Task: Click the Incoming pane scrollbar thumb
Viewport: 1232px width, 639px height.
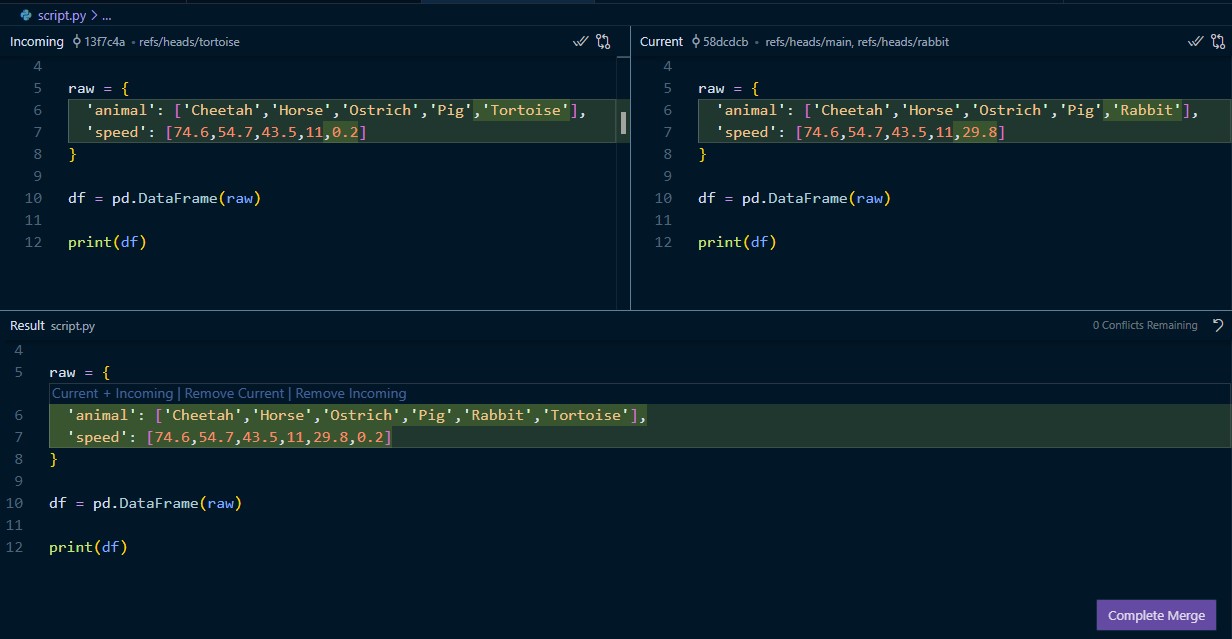Action: point(624,123)
